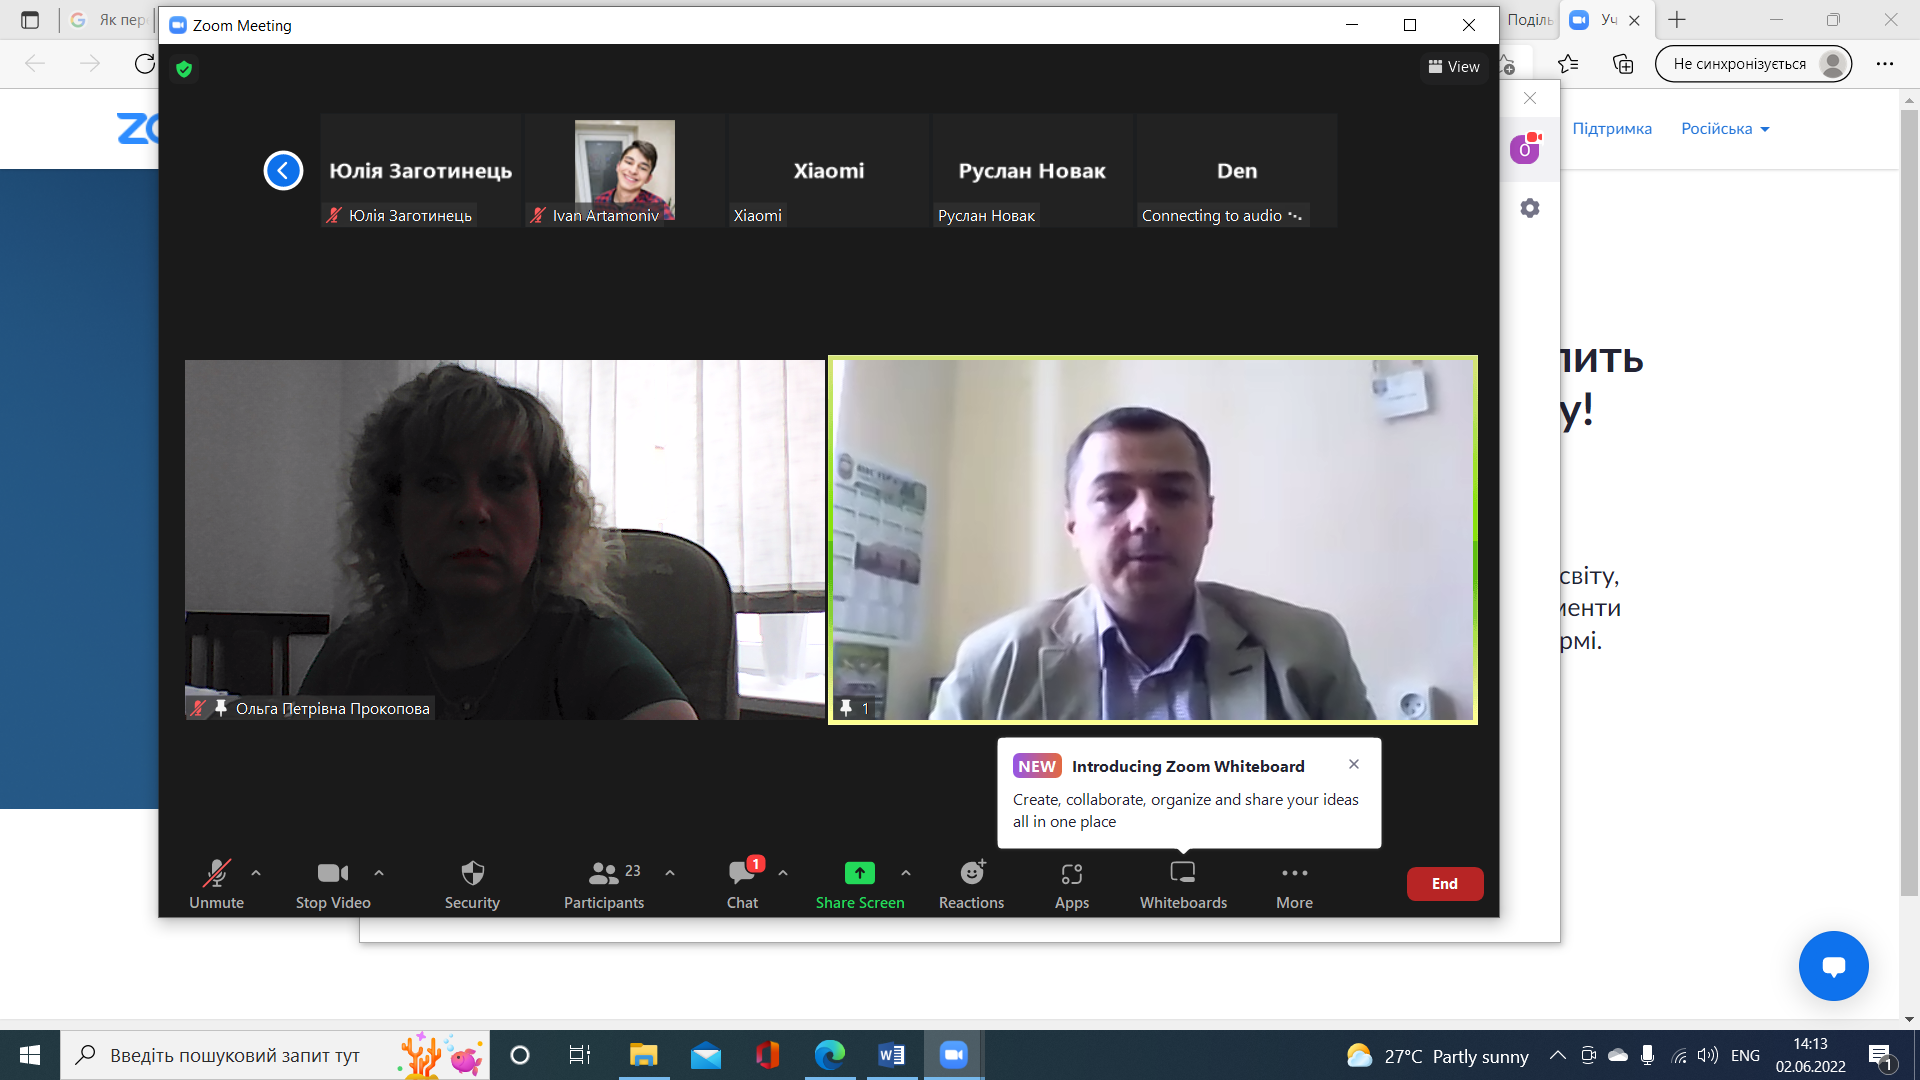This screenshot has height=1080, width=1920.
Task: Open the Reactions menu
Action: click(x=971, y=884)
